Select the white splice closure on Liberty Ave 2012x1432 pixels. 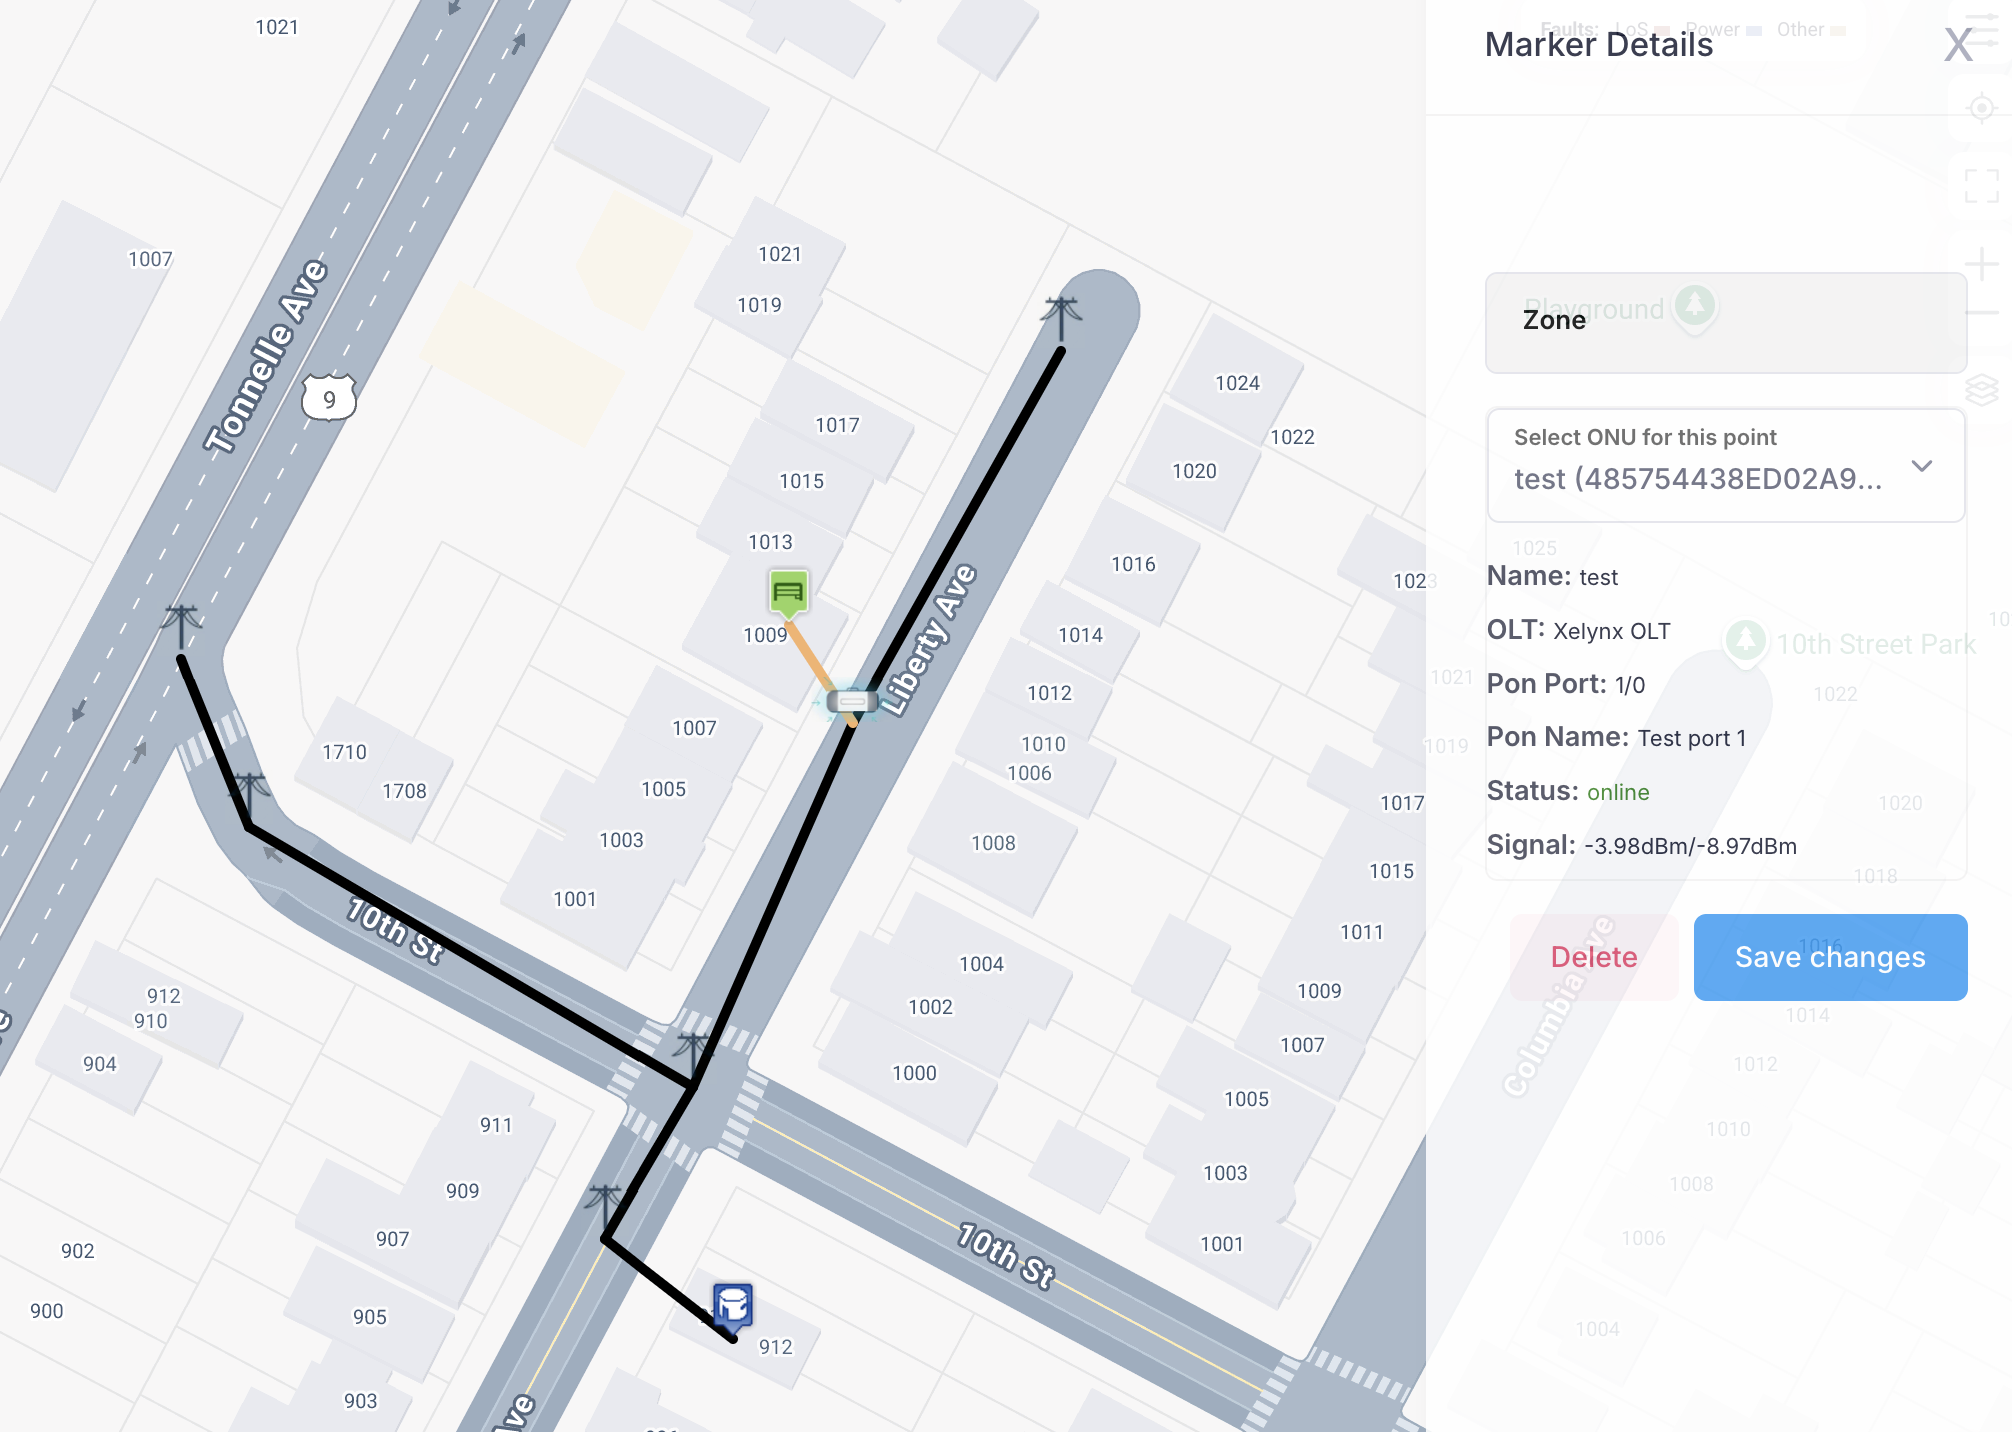click(852, 702)
